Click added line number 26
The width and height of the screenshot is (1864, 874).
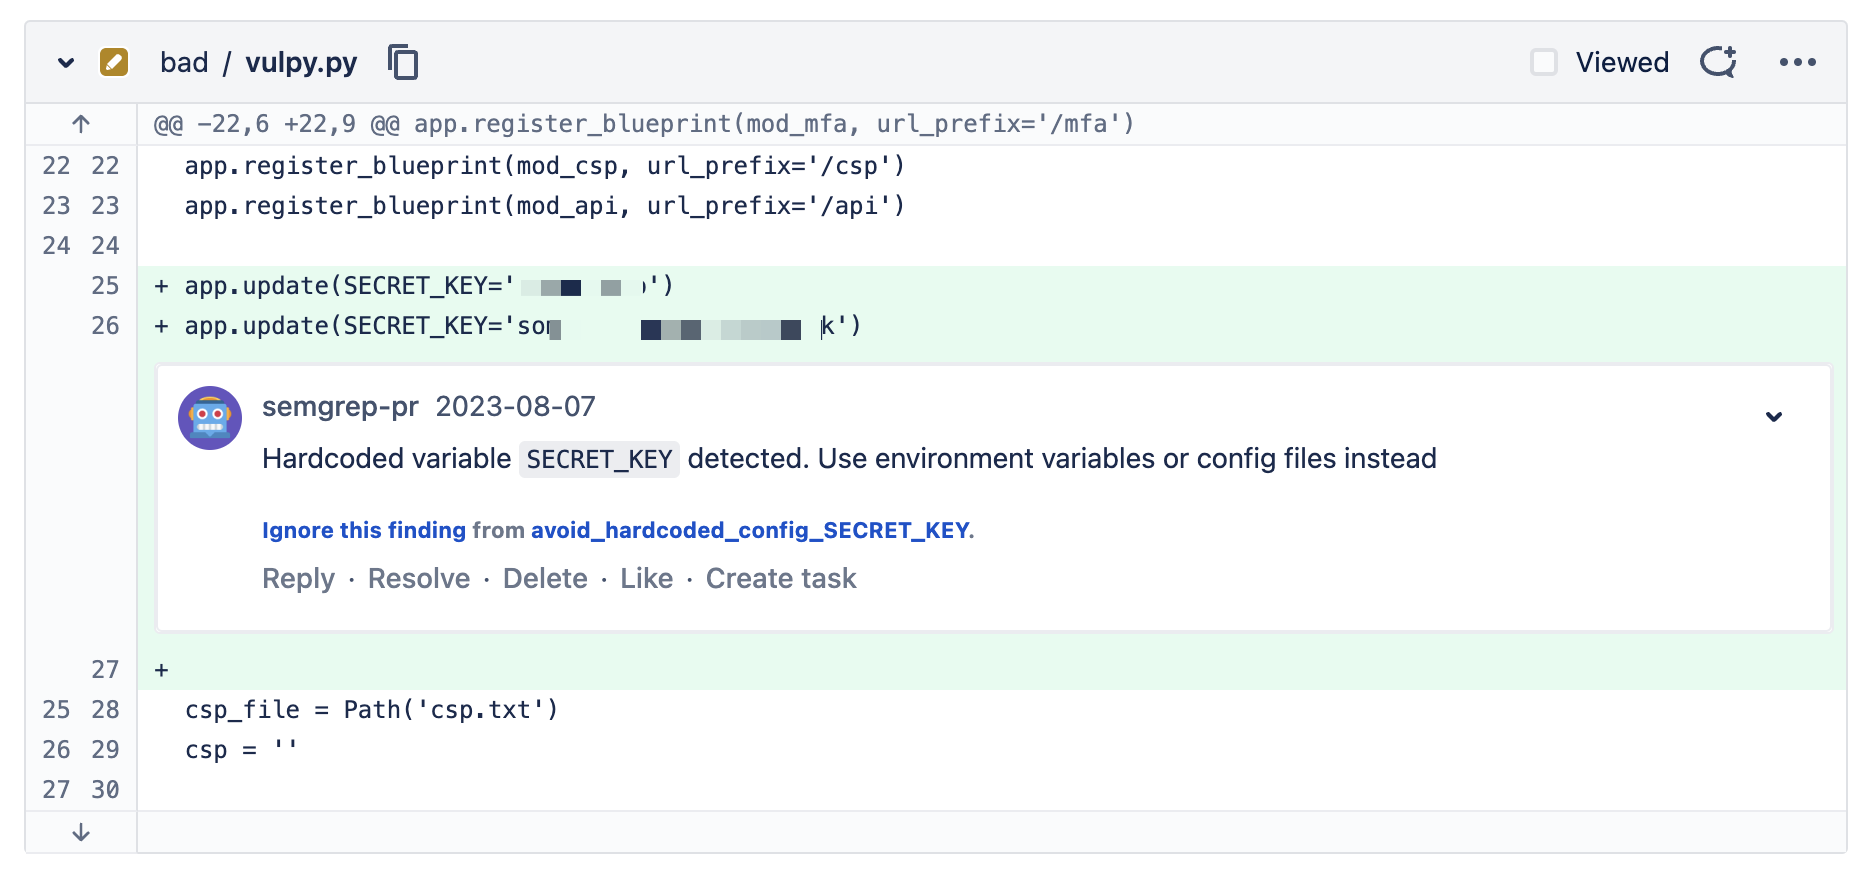coord(105,326)
